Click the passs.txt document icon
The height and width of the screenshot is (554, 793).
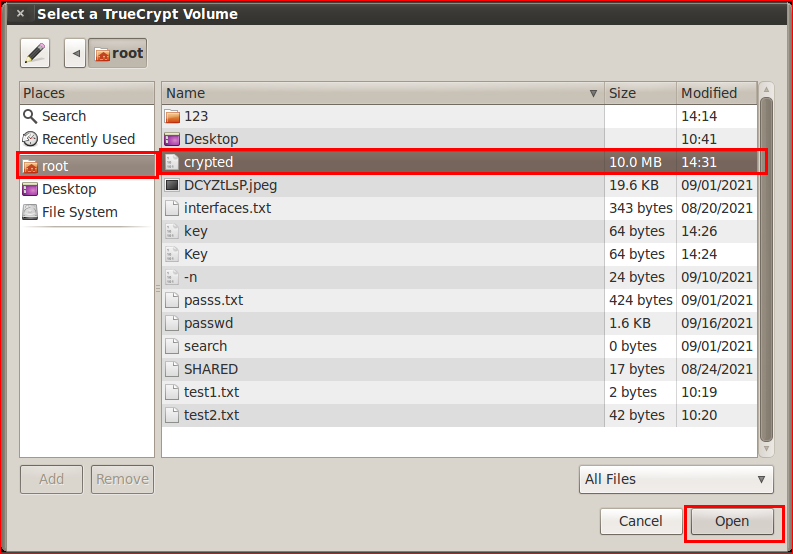172,300
